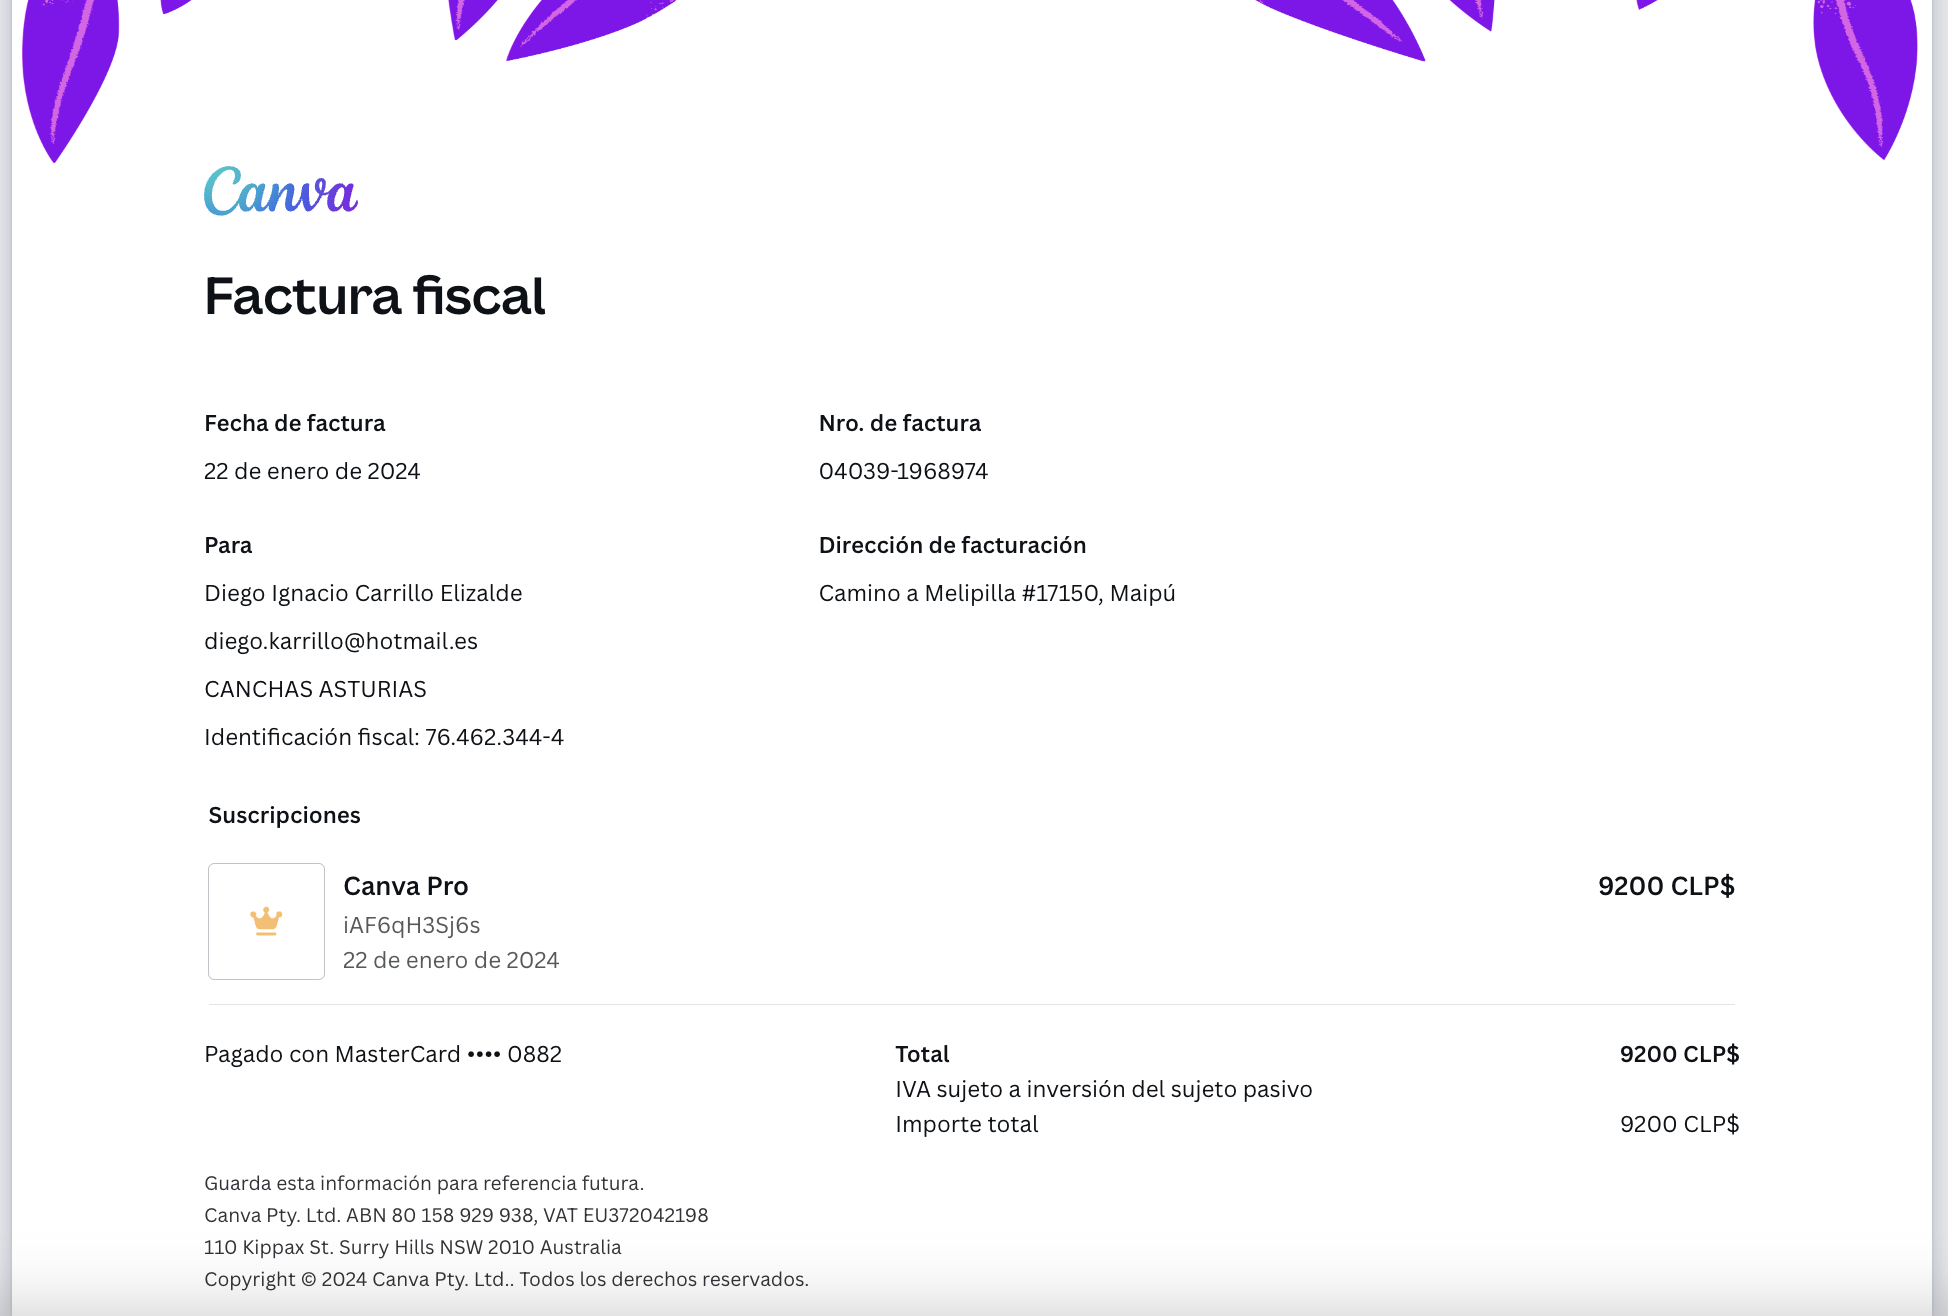1948x1316 pixels.
Task: Click the 'Identificación fiscal' tax ID line
Action: [x=384, y=737]
